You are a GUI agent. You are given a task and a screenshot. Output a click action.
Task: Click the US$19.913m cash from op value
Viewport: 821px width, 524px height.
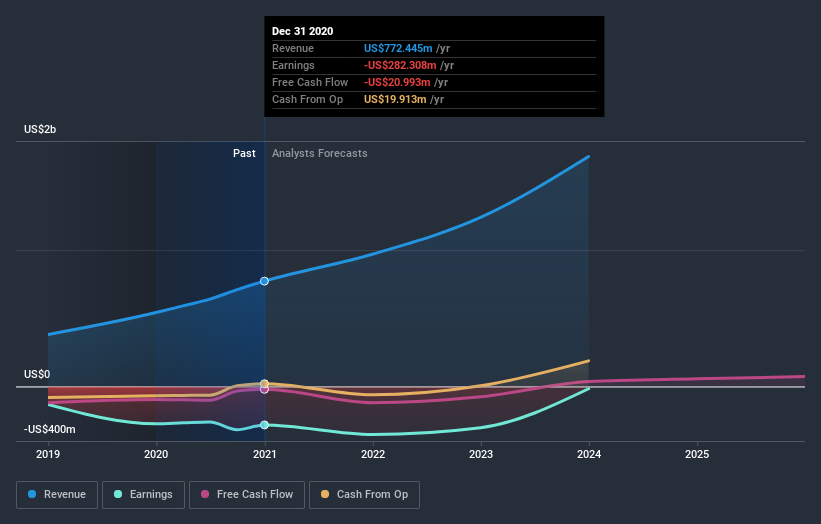click(395, 99)
